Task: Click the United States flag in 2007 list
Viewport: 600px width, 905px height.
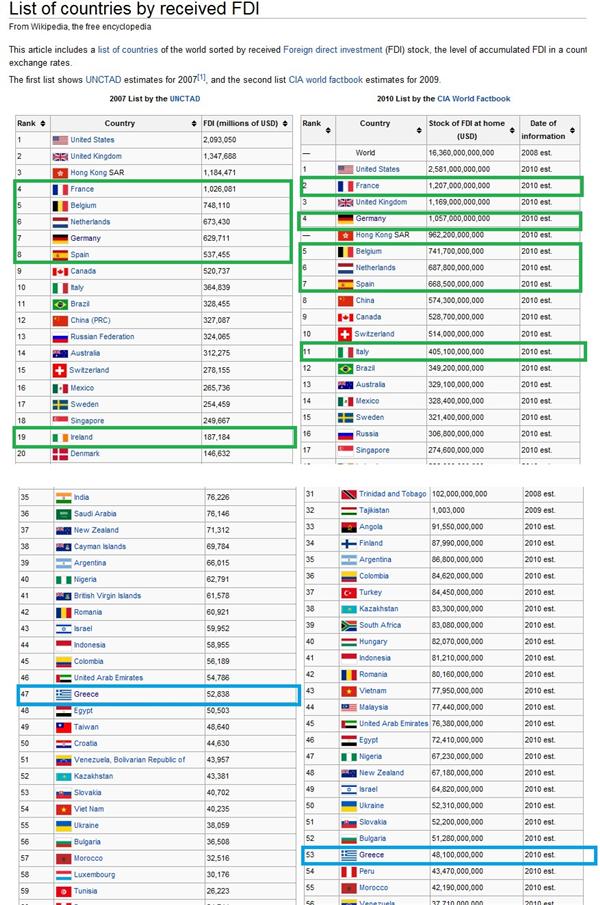Action: 60,140
